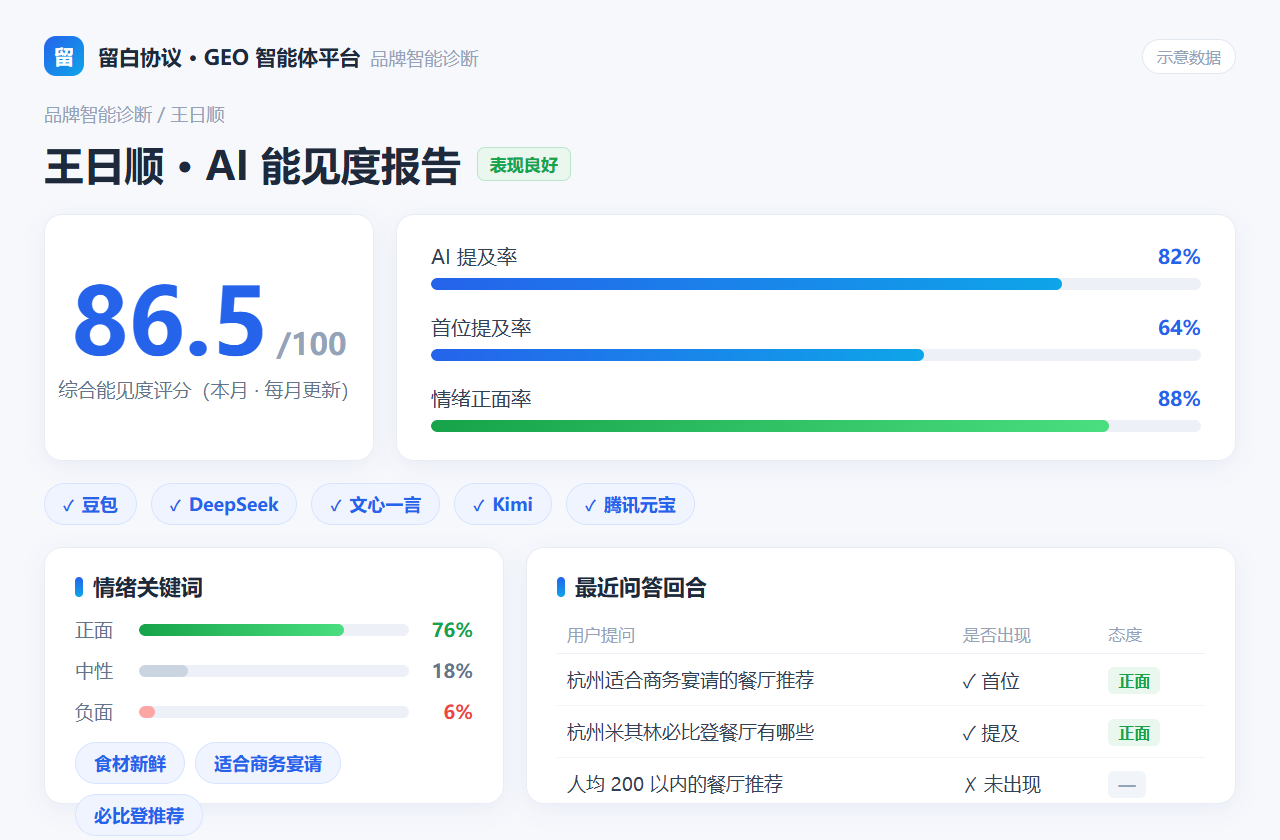
Task: Click the 负面 sentiment bar
Action: pyautogui.click(x=274, y=712)
